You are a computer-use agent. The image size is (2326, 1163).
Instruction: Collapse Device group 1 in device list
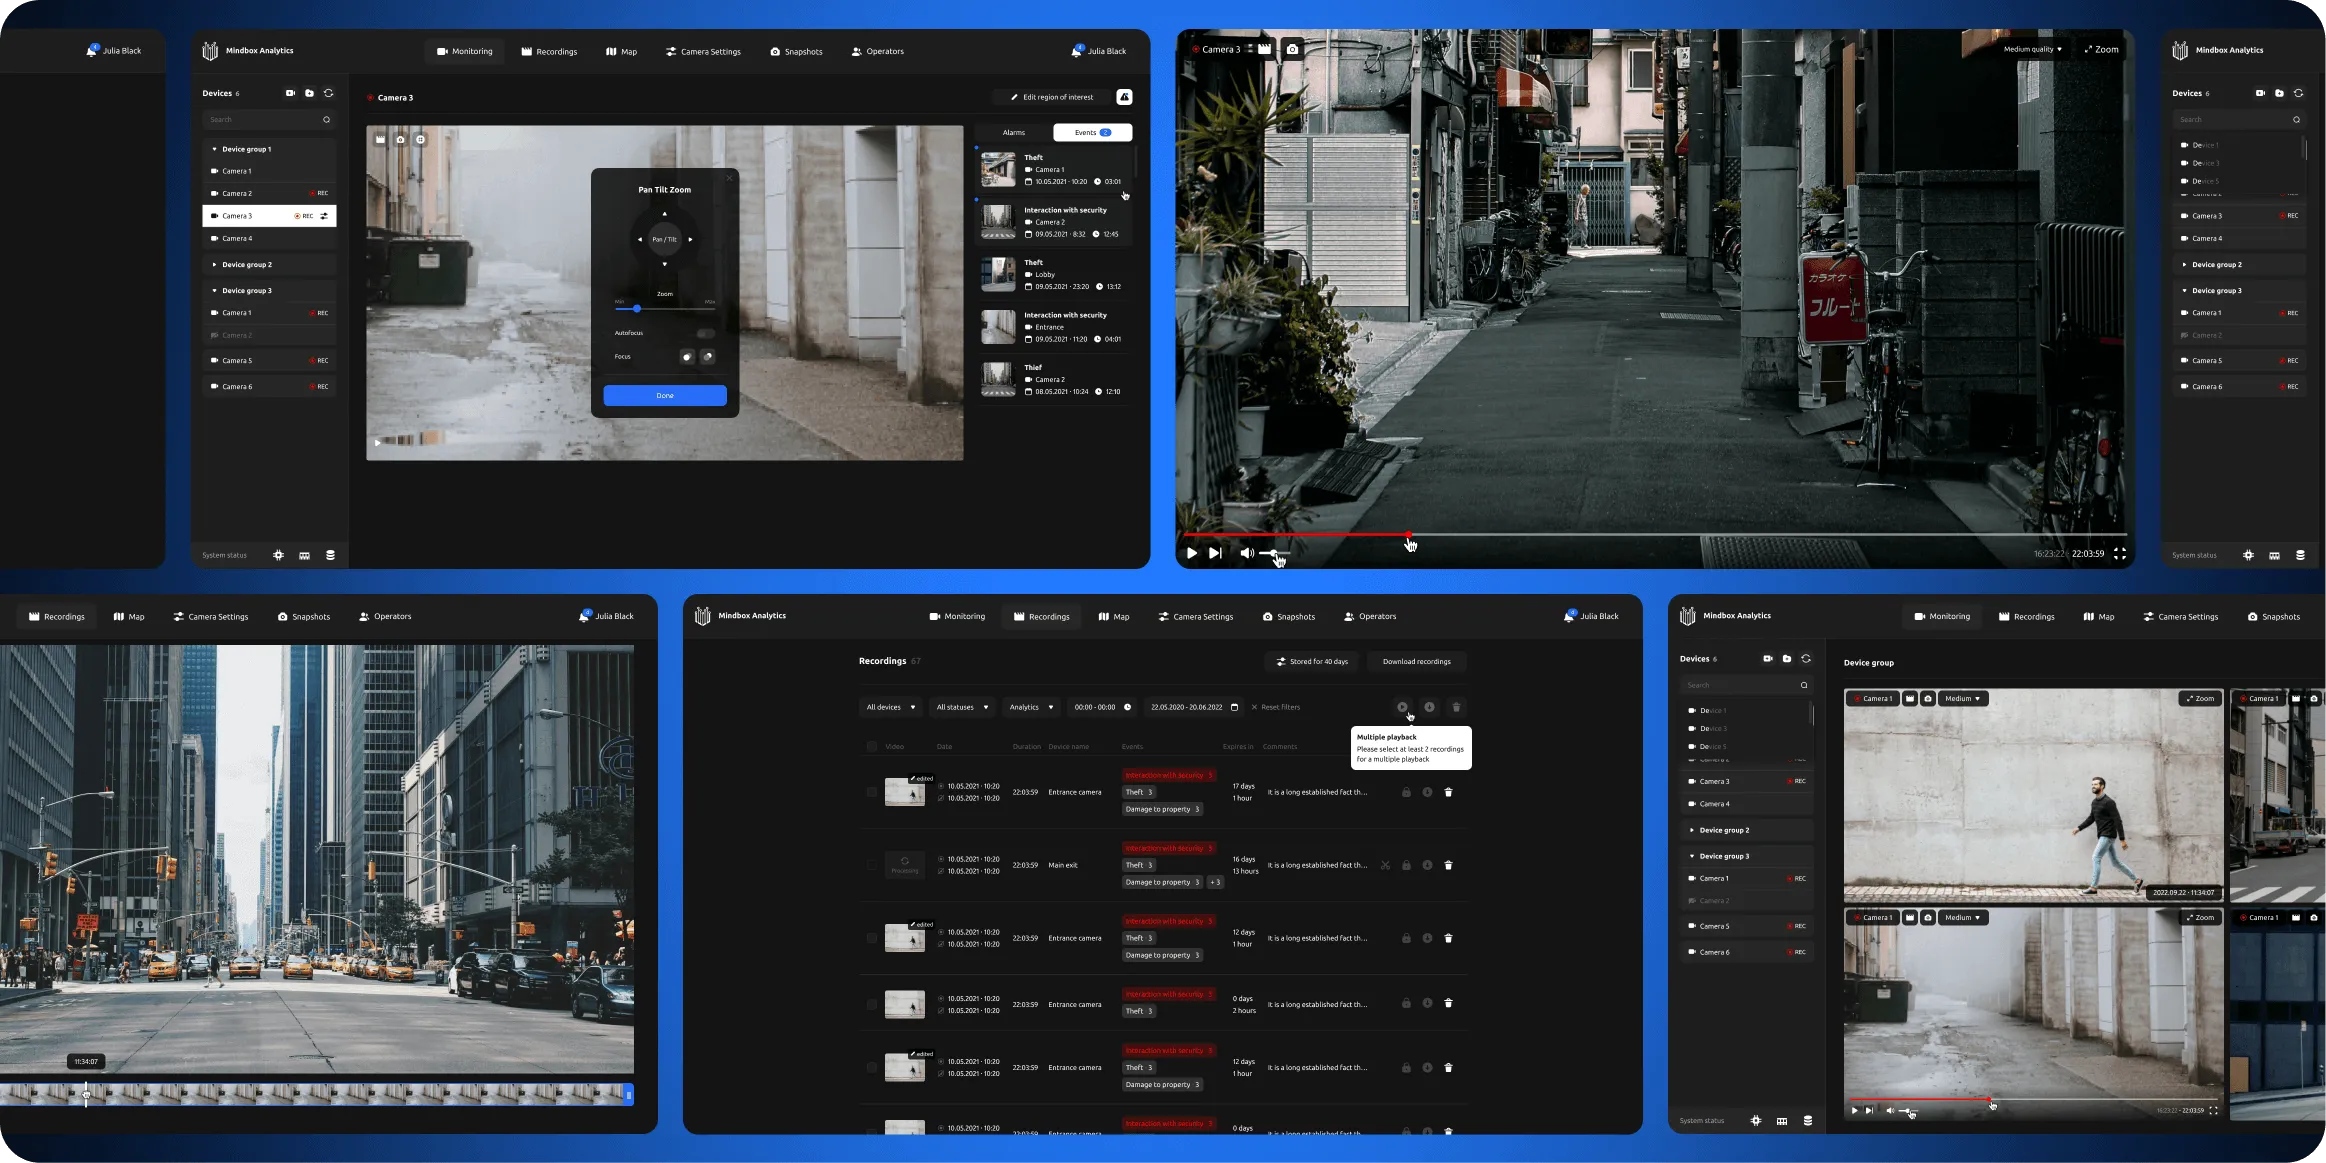[x=214, y=149]
